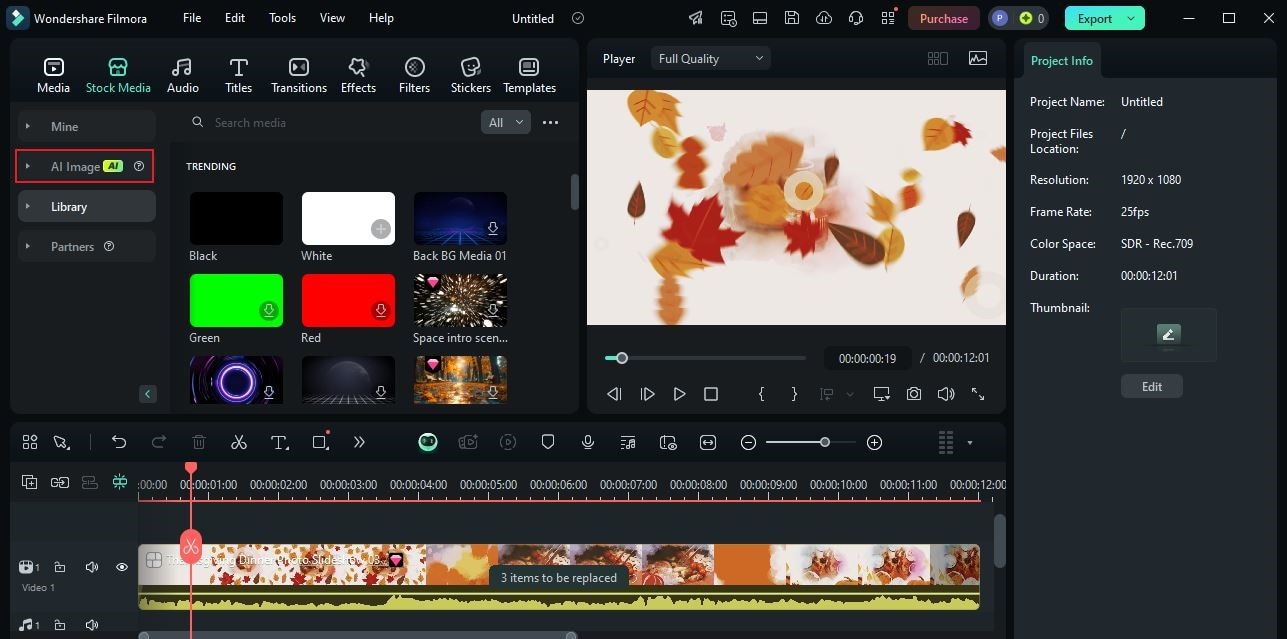
Task: Open the Effects tab
Action: click(358, 75)
